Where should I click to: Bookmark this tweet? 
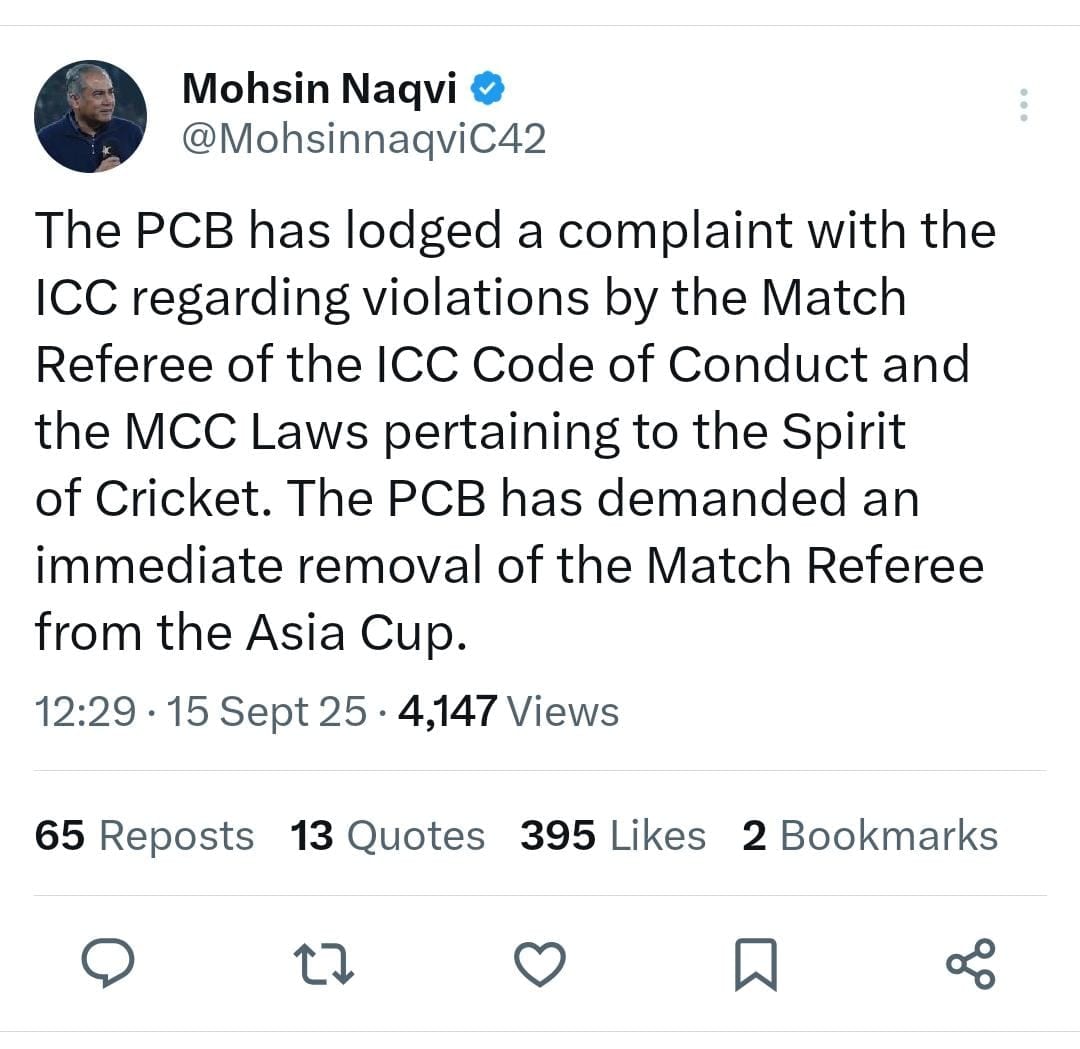(x=756, y=963)
